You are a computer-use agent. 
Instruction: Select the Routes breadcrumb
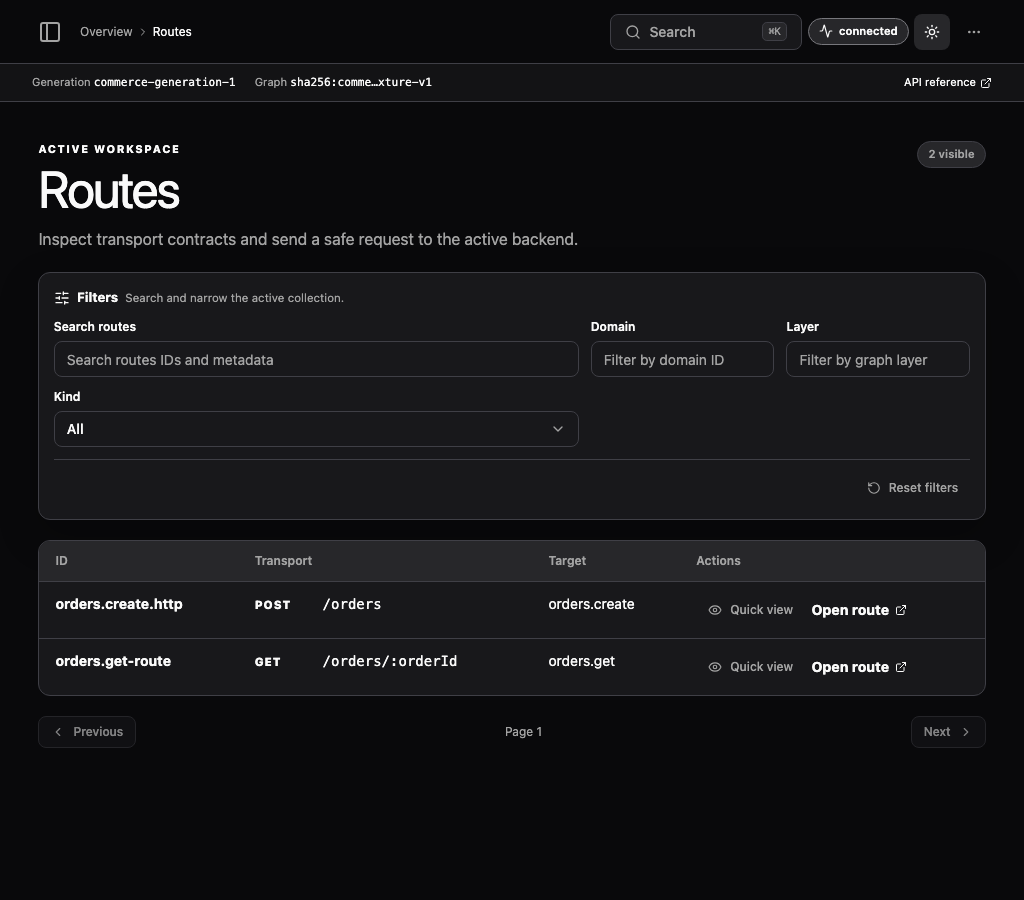click(x=172, y=32)
